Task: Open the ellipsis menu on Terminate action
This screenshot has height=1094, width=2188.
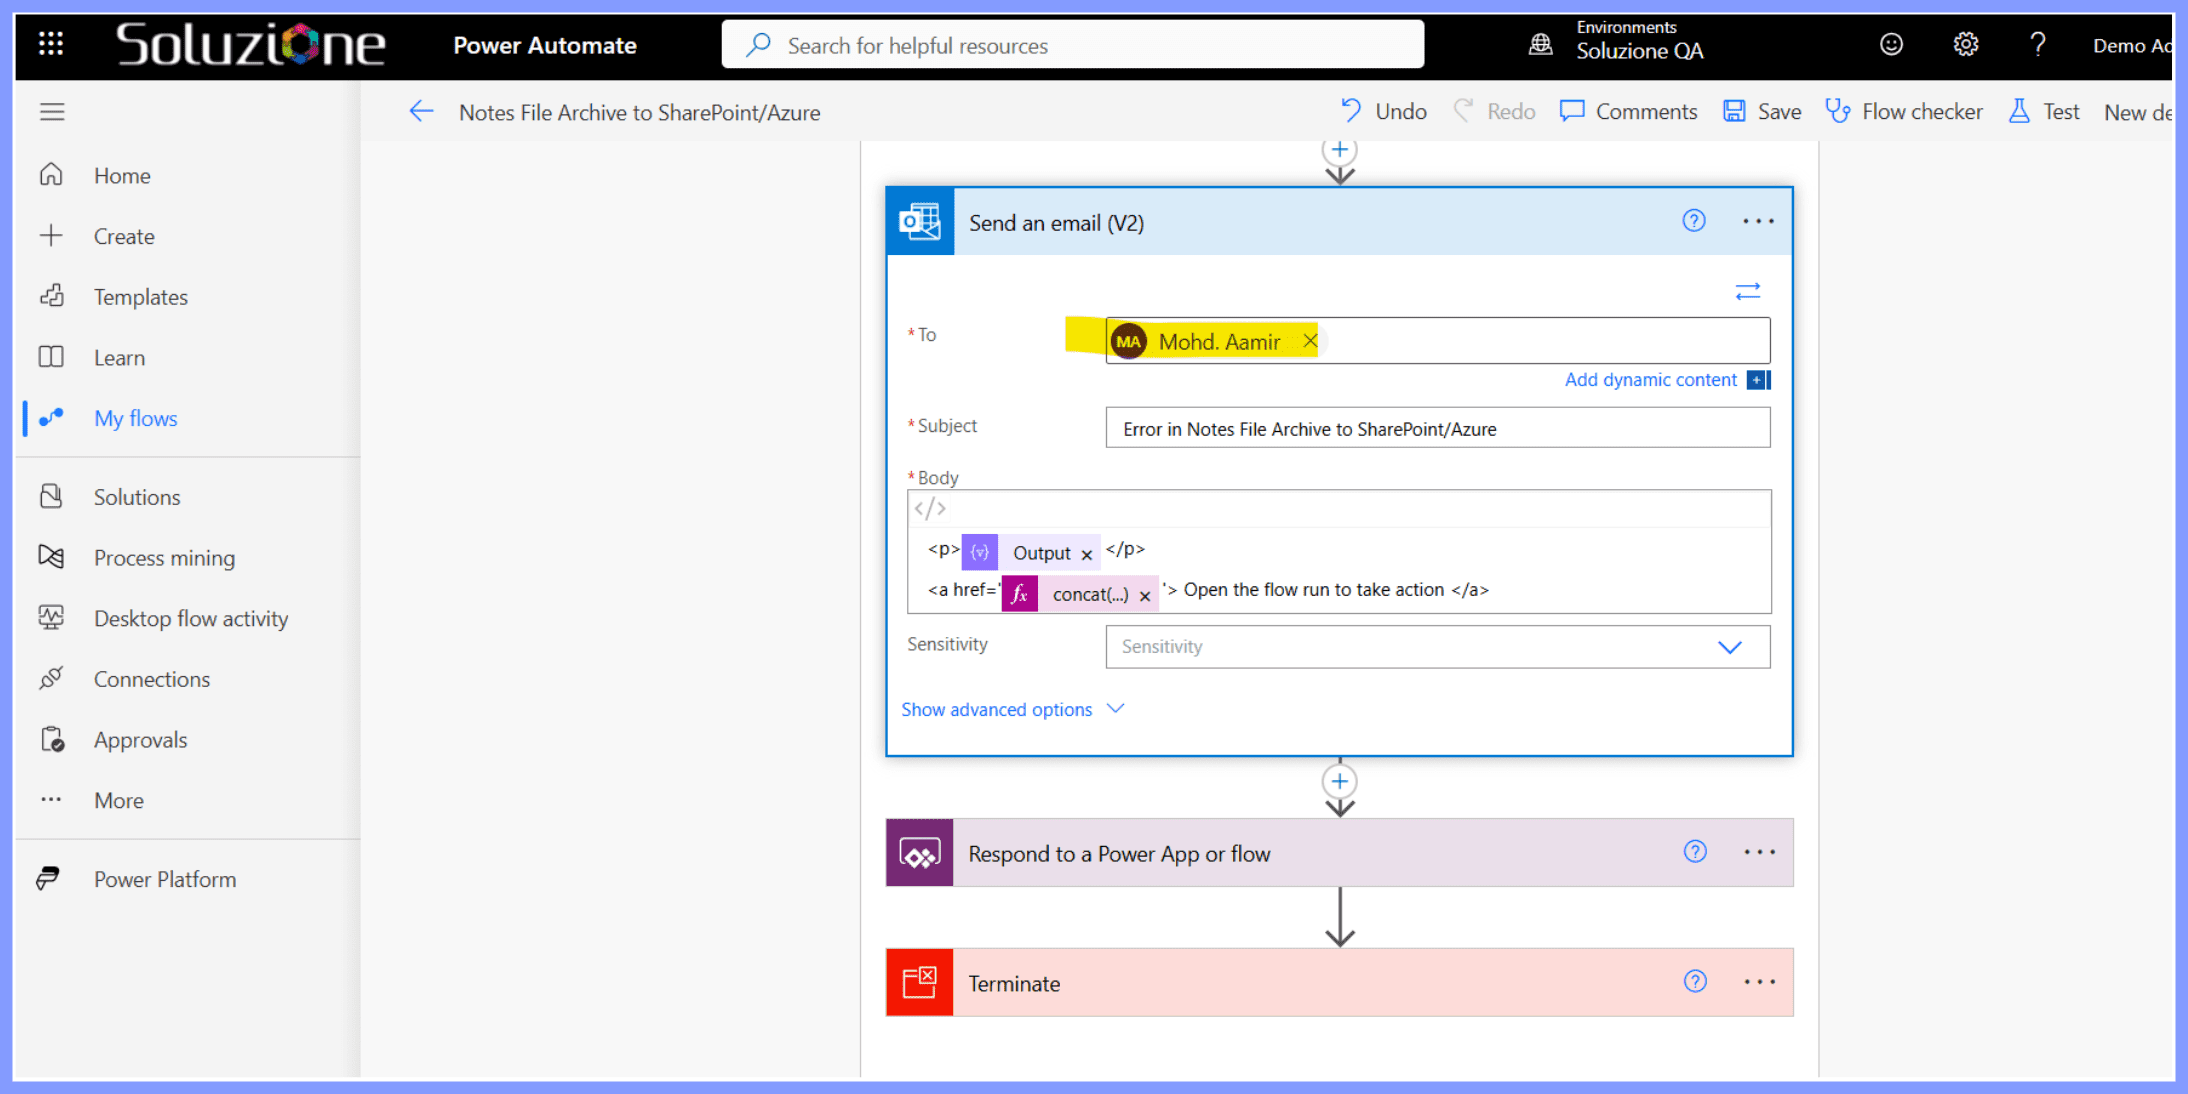Action: [1758, 982]
